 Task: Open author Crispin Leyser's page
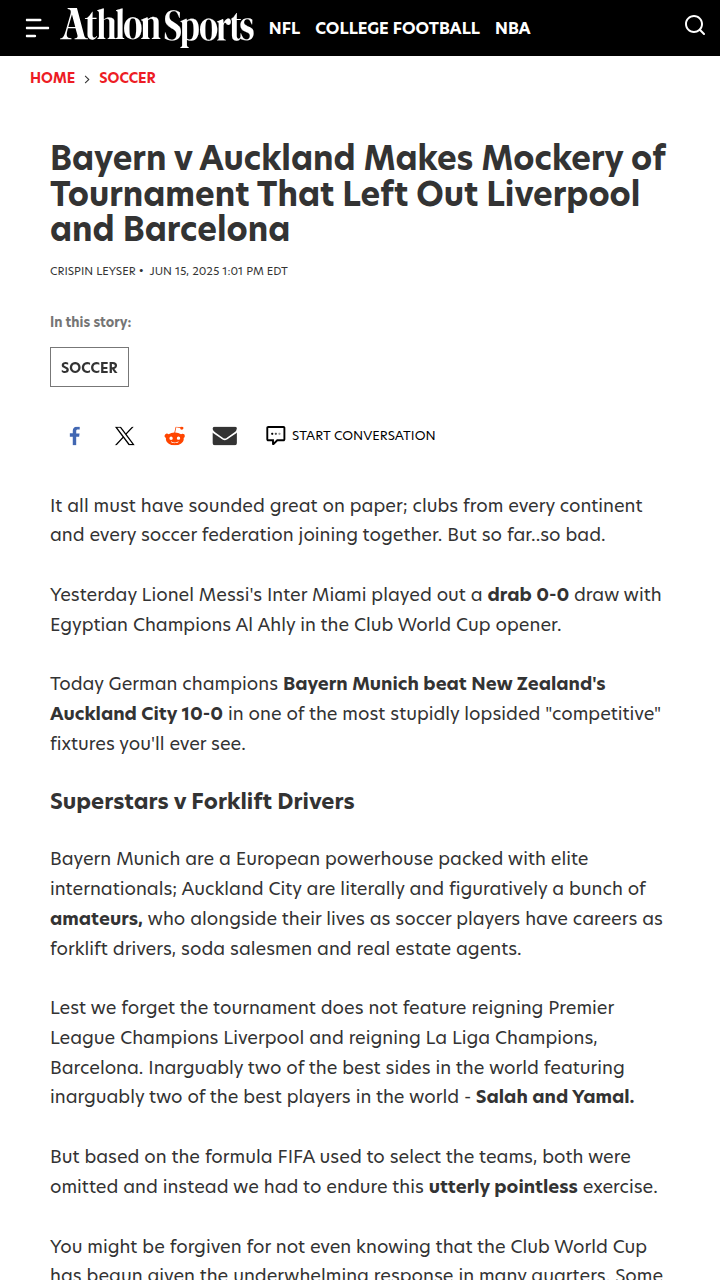[x=94, y=271]
